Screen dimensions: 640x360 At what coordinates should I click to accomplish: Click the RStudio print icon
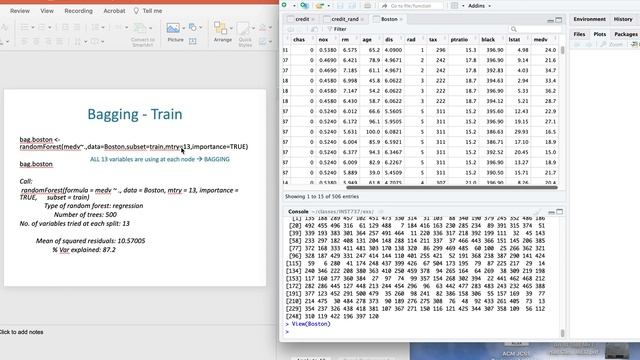click(x=367, y=6)
